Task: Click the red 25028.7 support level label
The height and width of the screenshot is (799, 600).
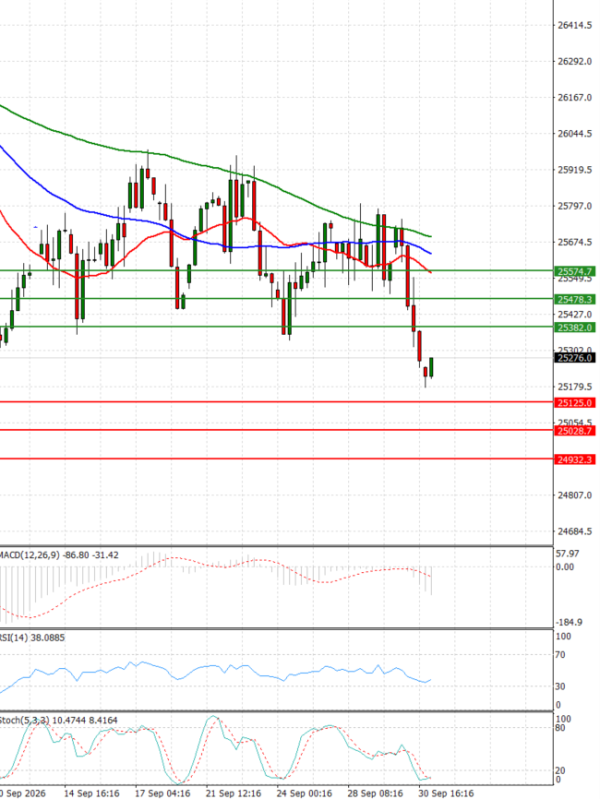Action: (x=575, y=431)
